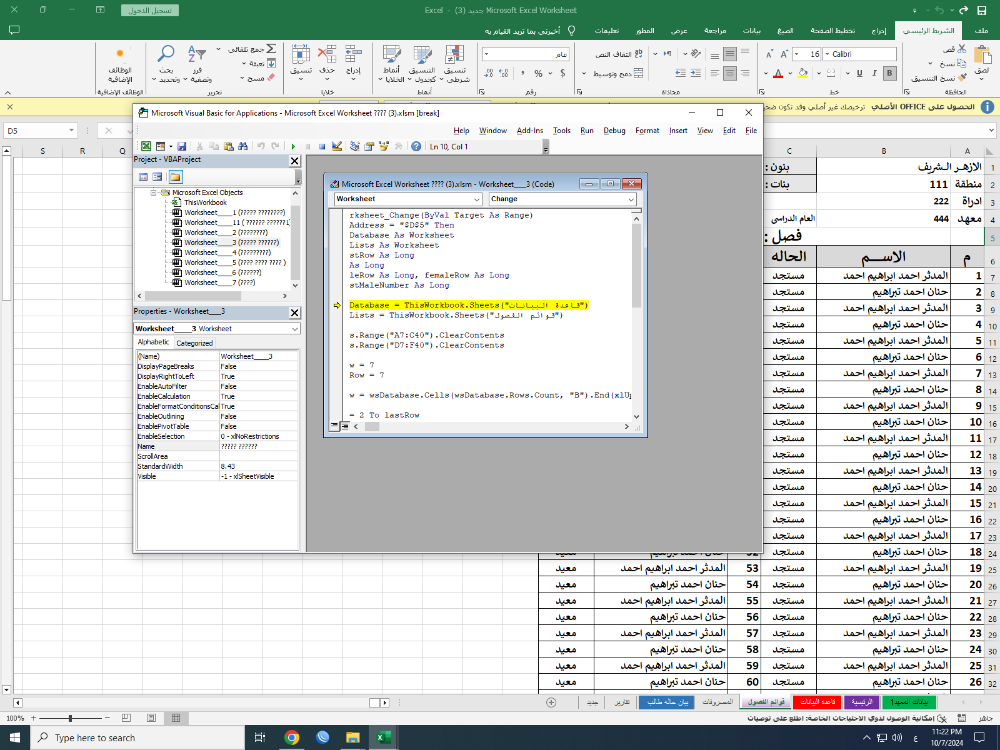Open the Excel Name Box dropdown showing D5
This screenshot has height=750, width=1000.
pyautogui.click(x=71, y=131)
